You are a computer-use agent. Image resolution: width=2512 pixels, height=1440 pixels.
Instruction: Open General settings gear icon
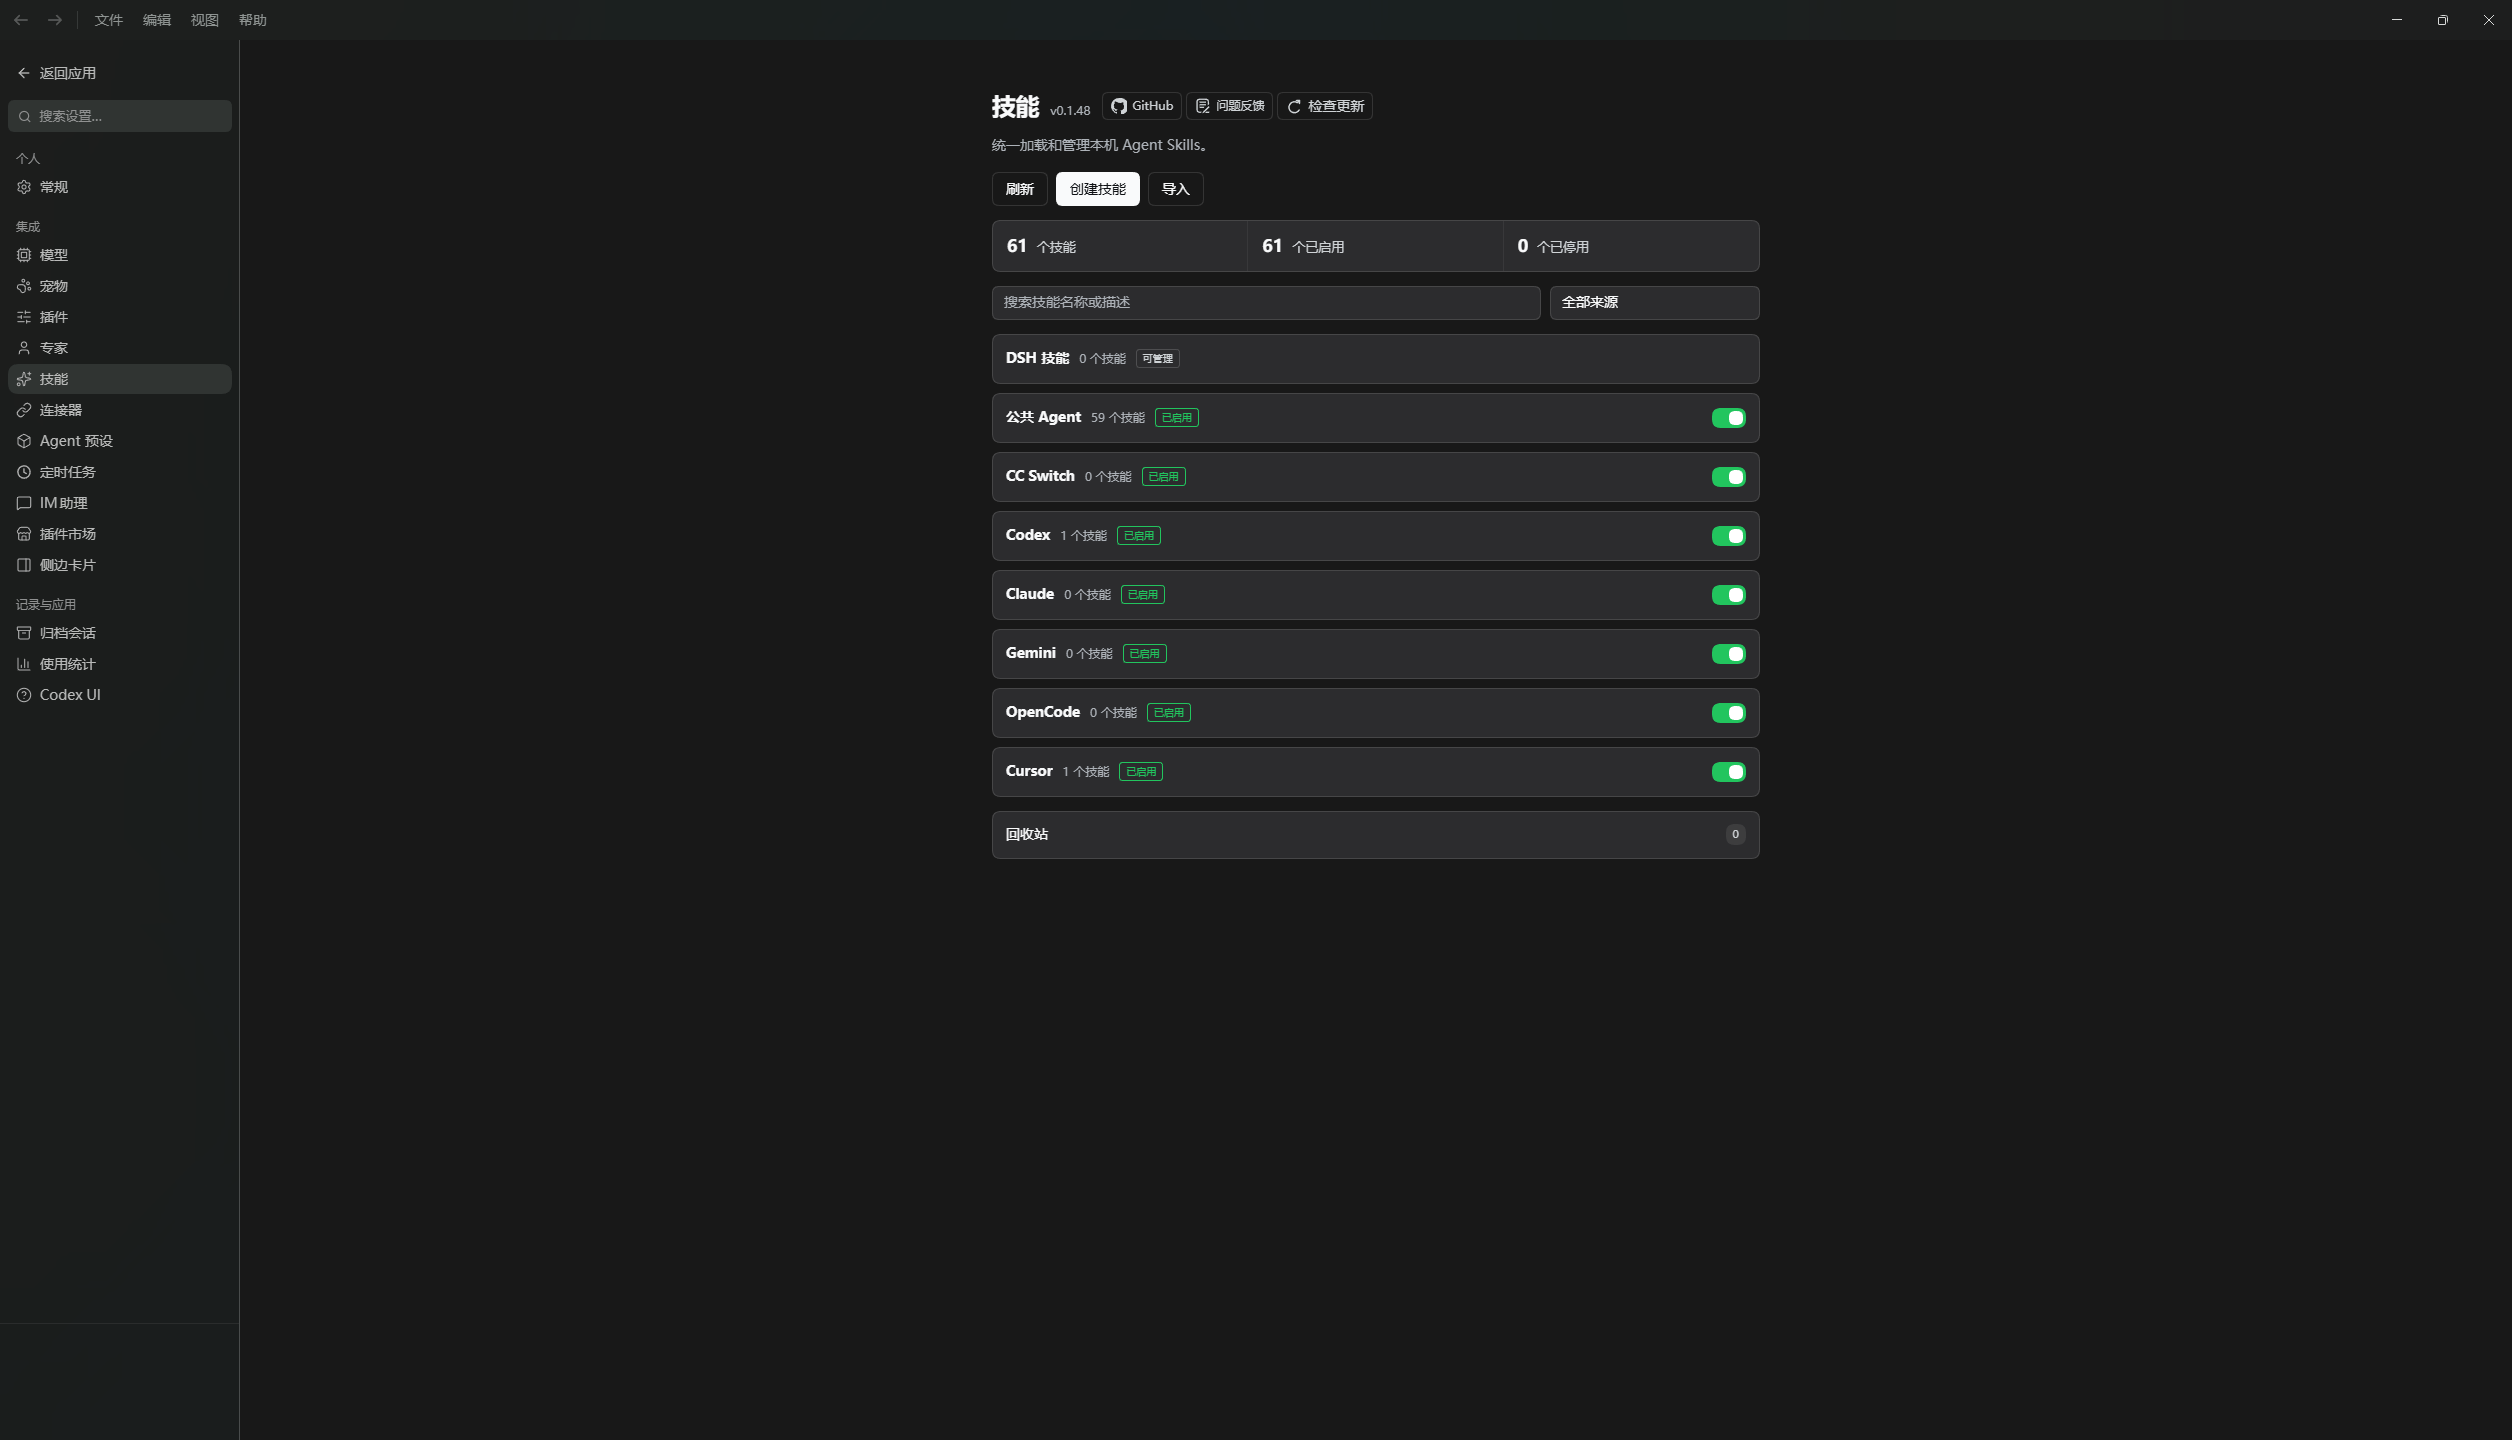[24, 187]
